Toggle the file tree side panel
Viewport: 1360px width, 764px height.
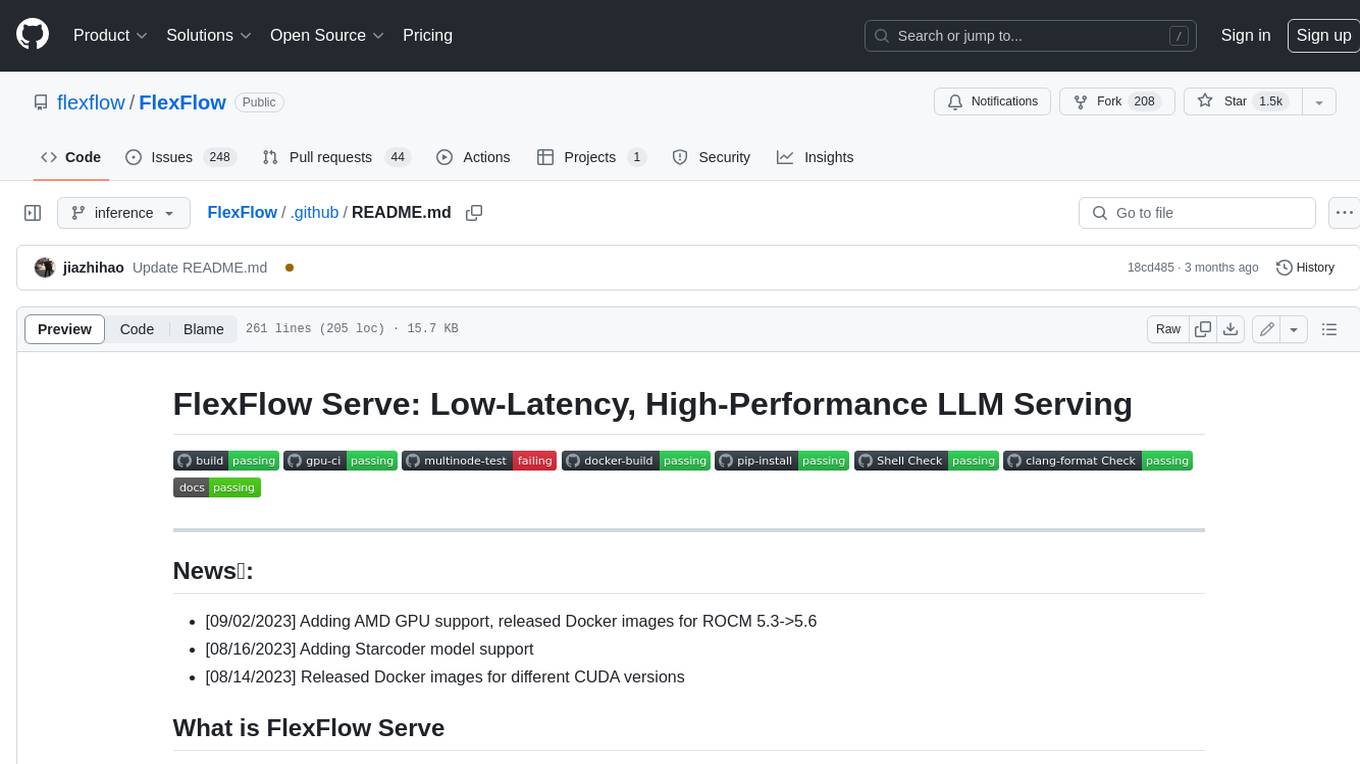coord(32,213)
